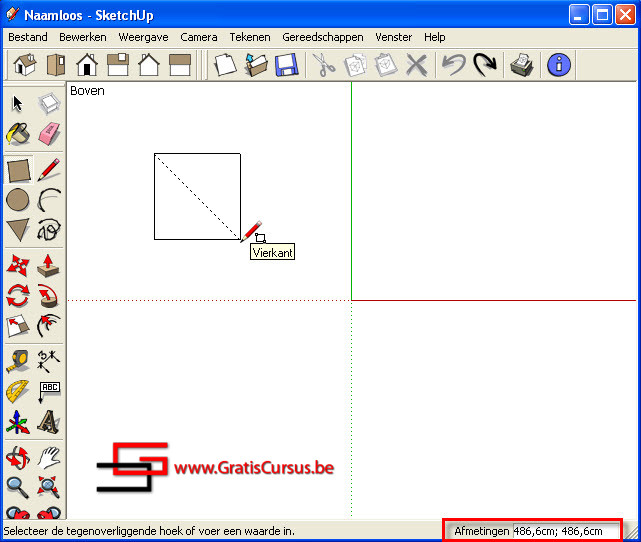Click the Delete X icon
This screenshot has width=641, height=542.
pyautogui.click(x=417, y=65)
